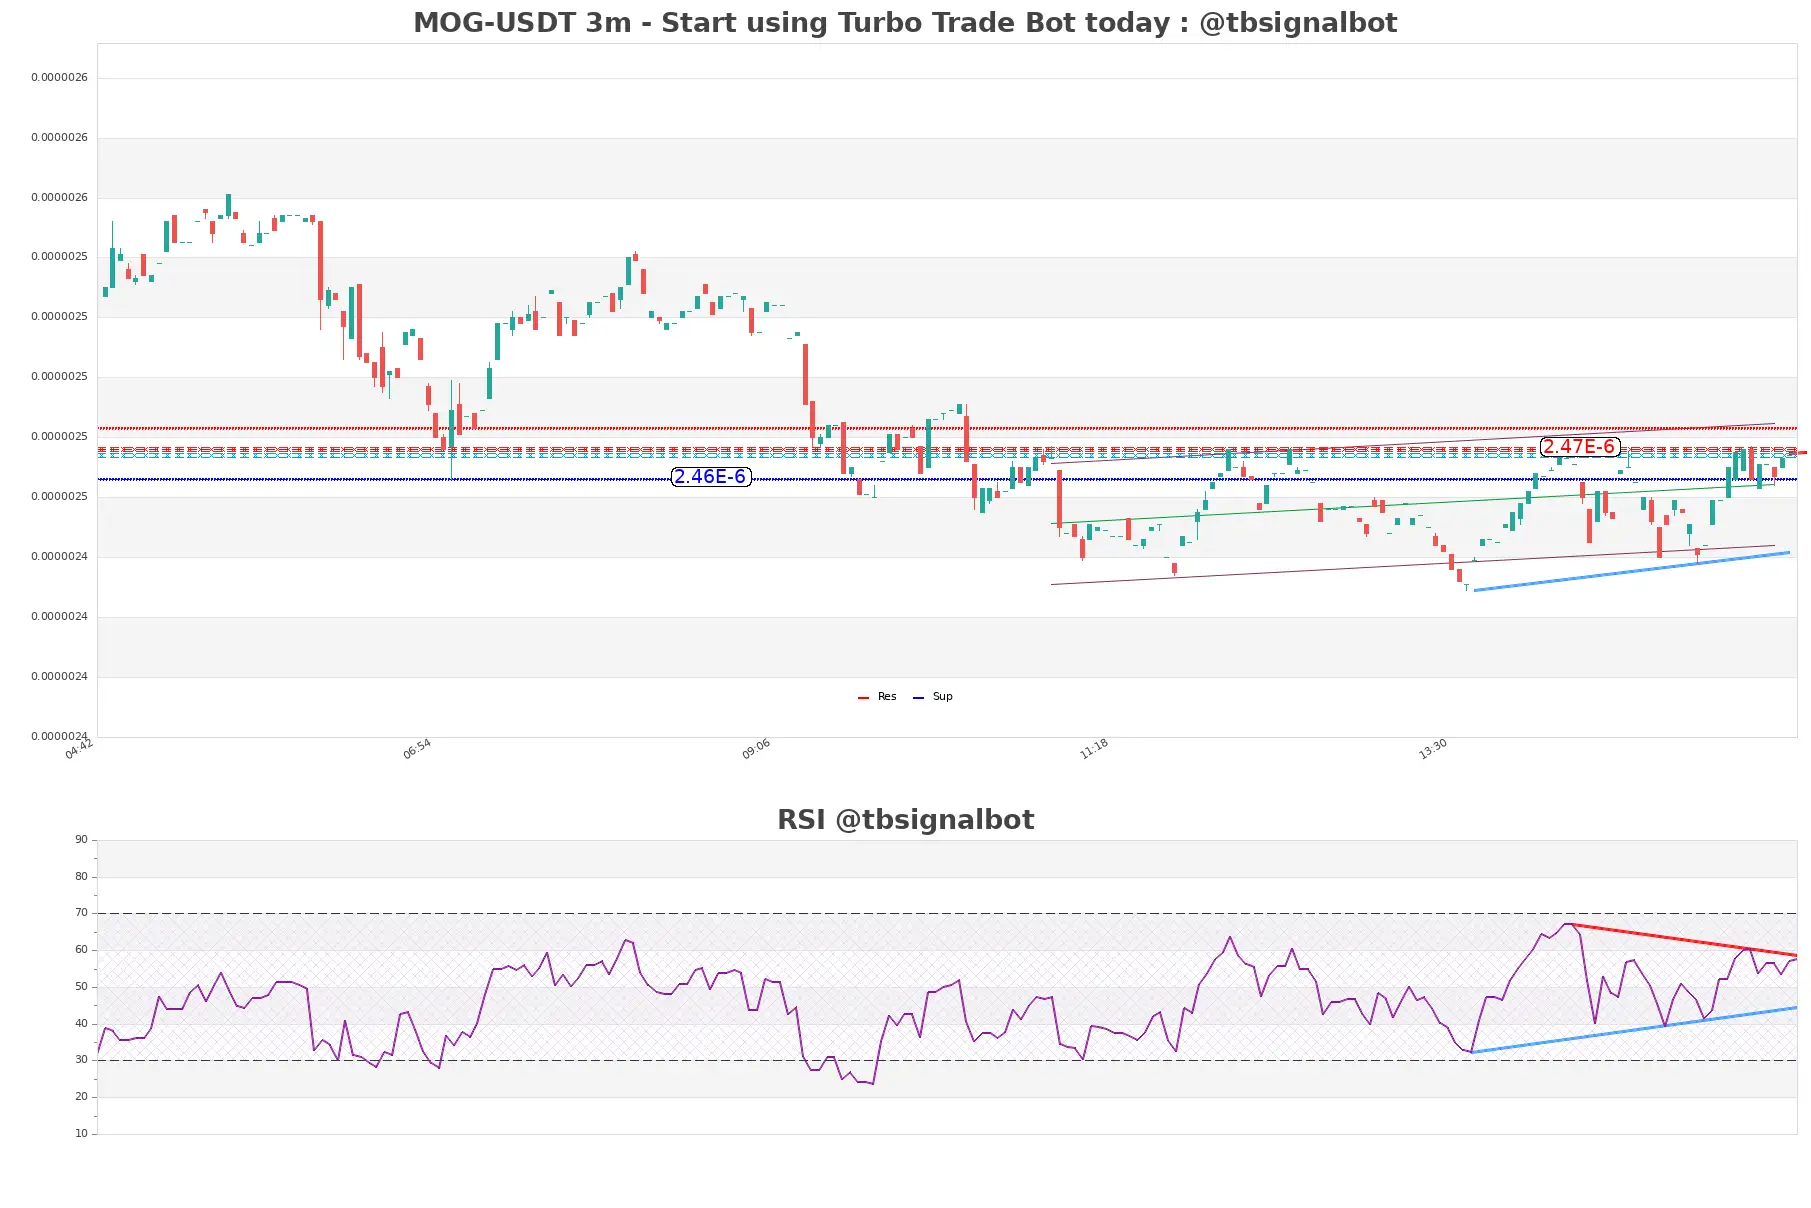Click the red descending RSI trendline

1684,940
